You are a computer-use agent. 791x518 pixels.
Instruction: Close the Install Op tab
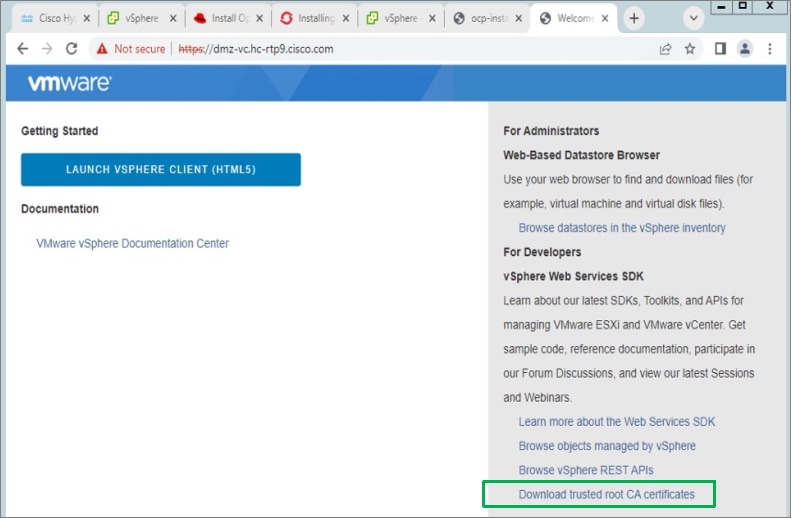point(259,19)
